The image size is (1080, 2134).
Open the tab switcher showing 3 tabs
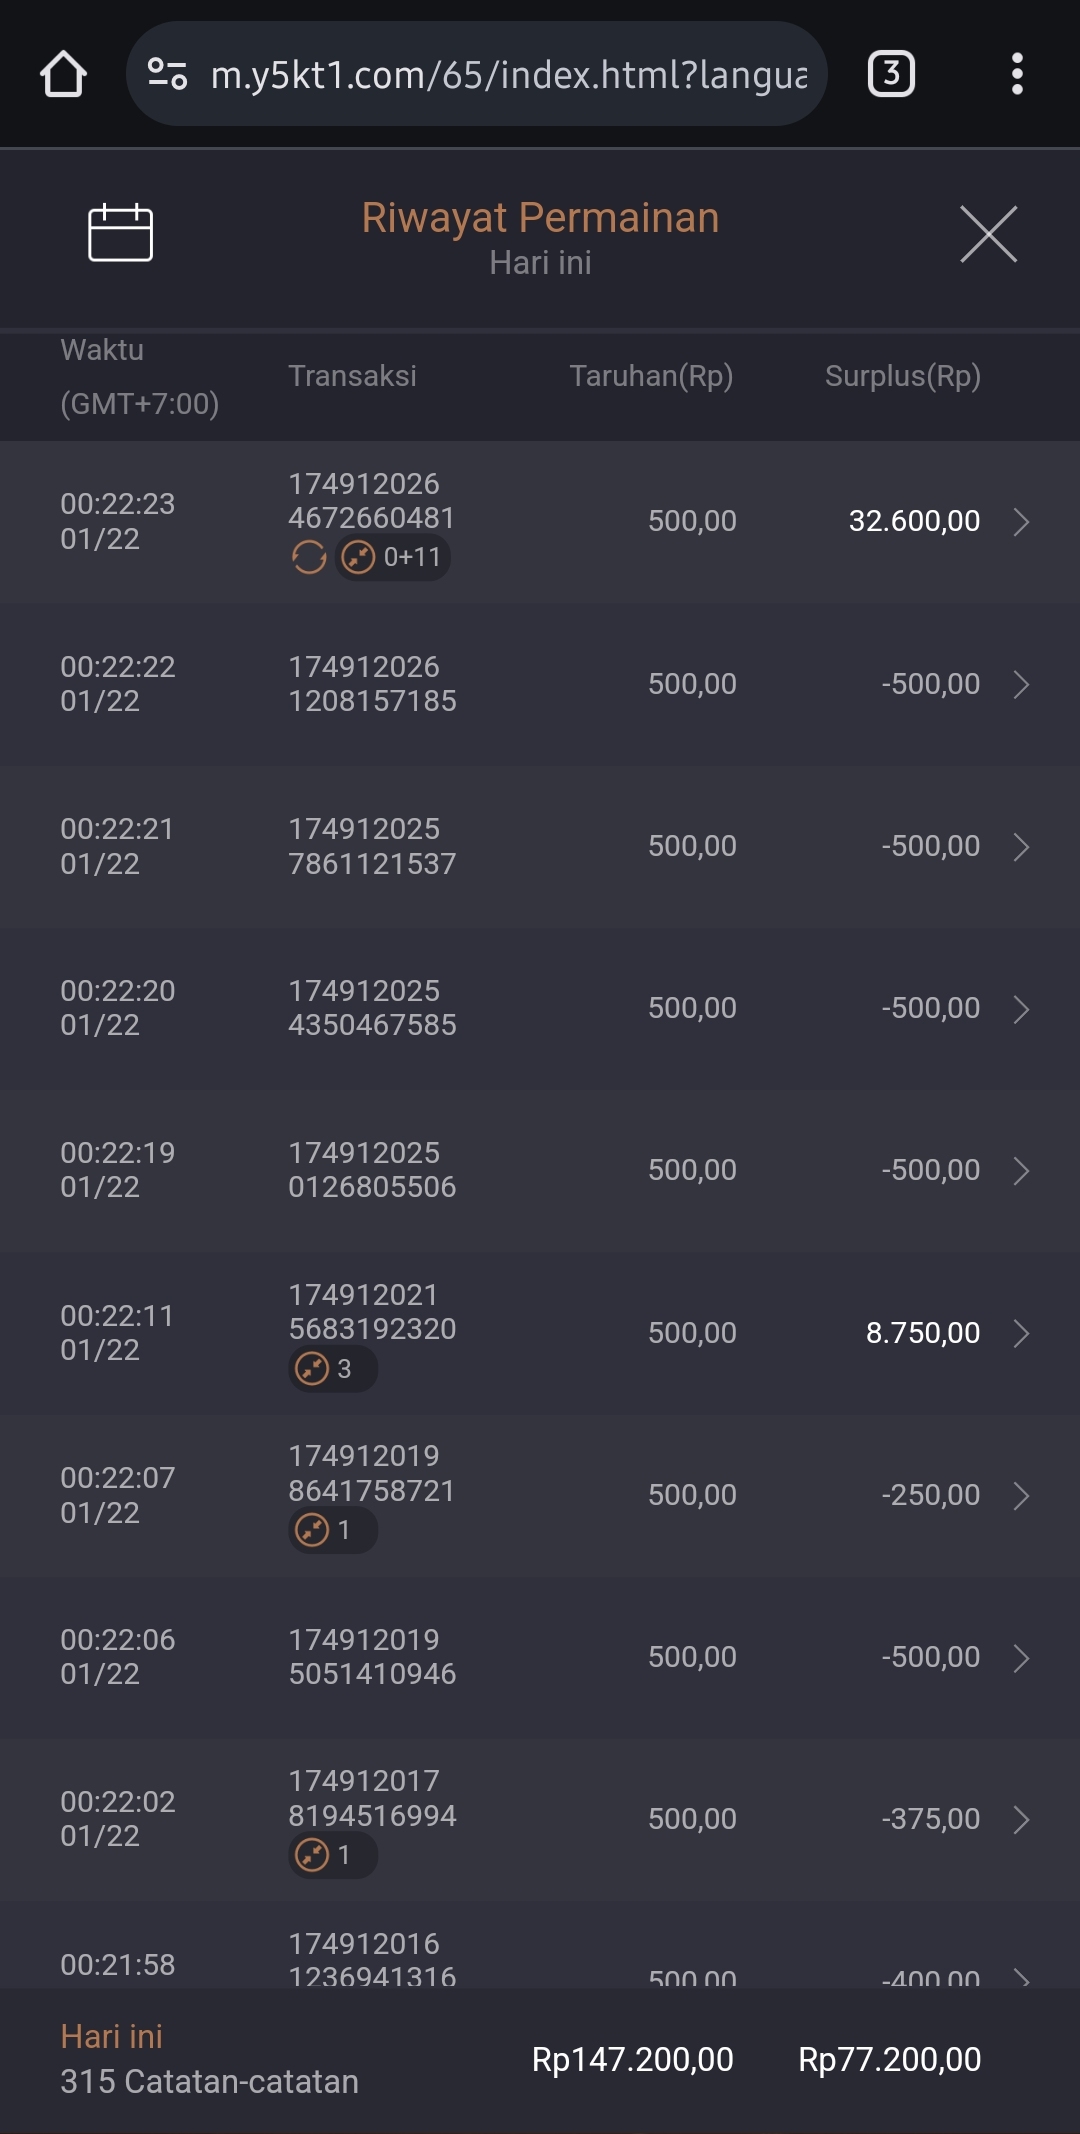tap(891, 74)
